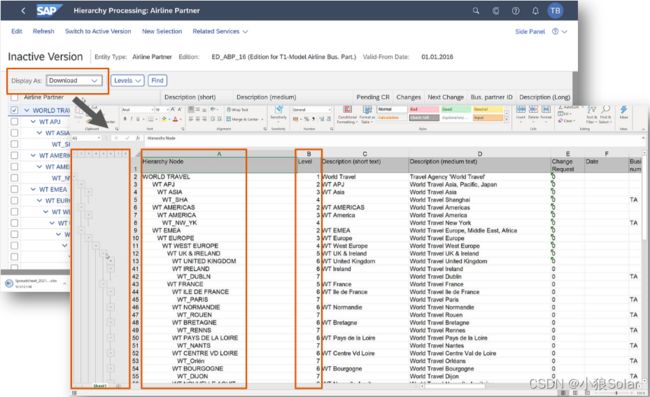Open the Display As Download dropdown
Screen dimensions: 650x397
[74, 80]
